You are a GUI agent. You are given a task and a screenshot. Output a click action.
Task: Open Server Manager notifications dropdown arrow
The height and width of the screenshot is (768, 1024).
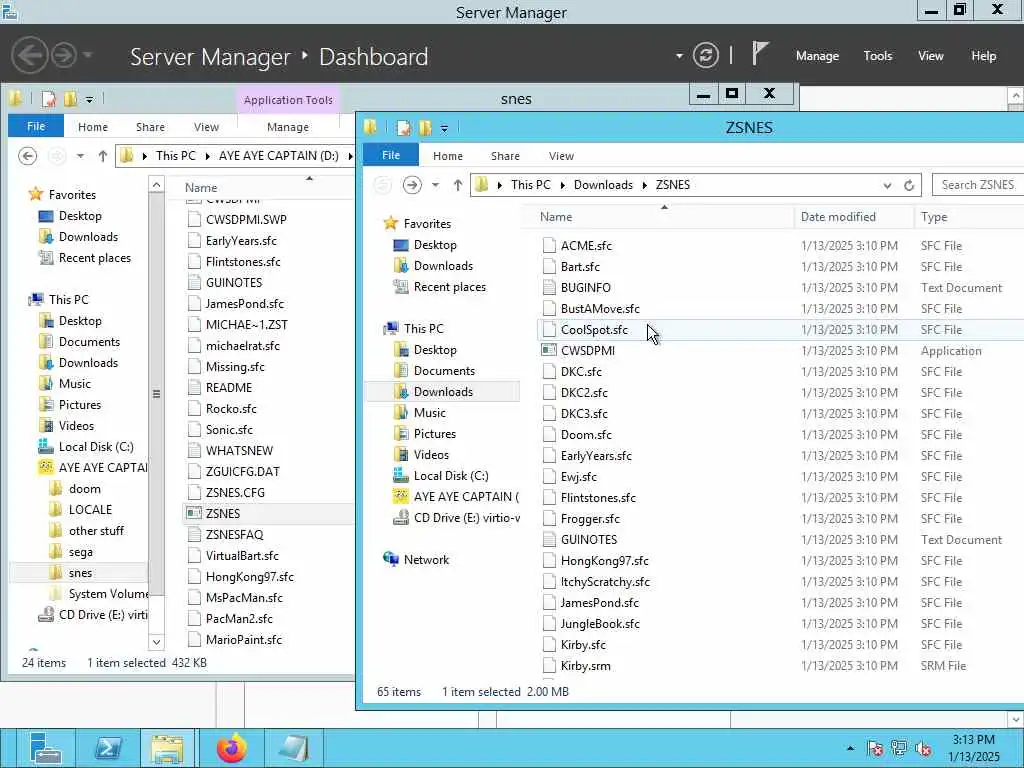click(679, 56)
